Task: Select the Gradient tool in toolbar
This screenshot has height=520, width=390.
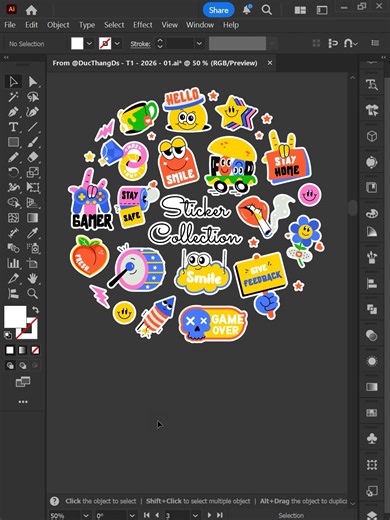Action: pyautogui.click(x=32, y=218)
